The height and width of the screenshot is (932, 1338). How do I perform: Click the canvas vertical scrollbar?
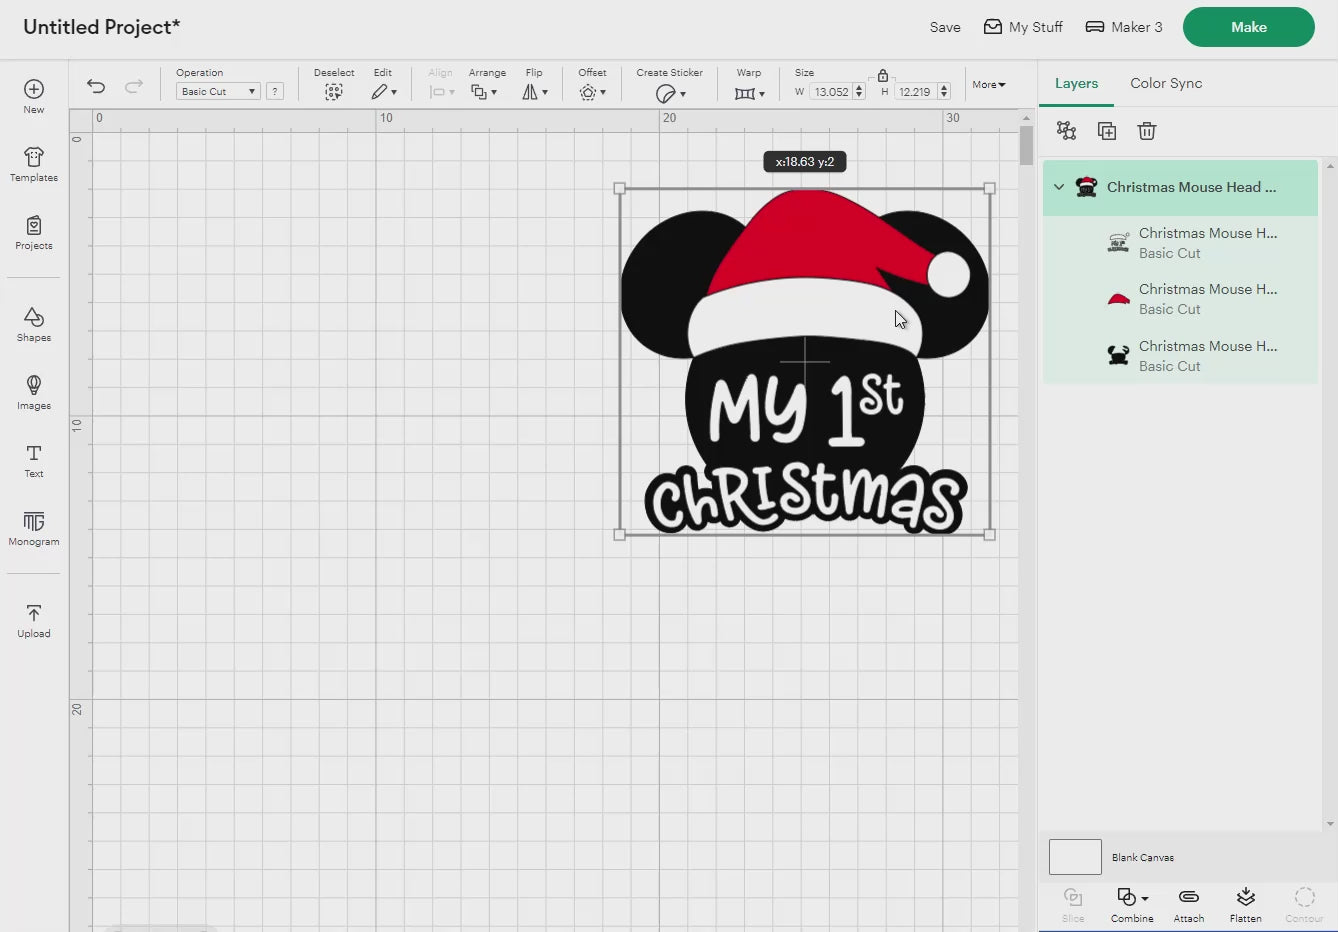point(1026,146)
